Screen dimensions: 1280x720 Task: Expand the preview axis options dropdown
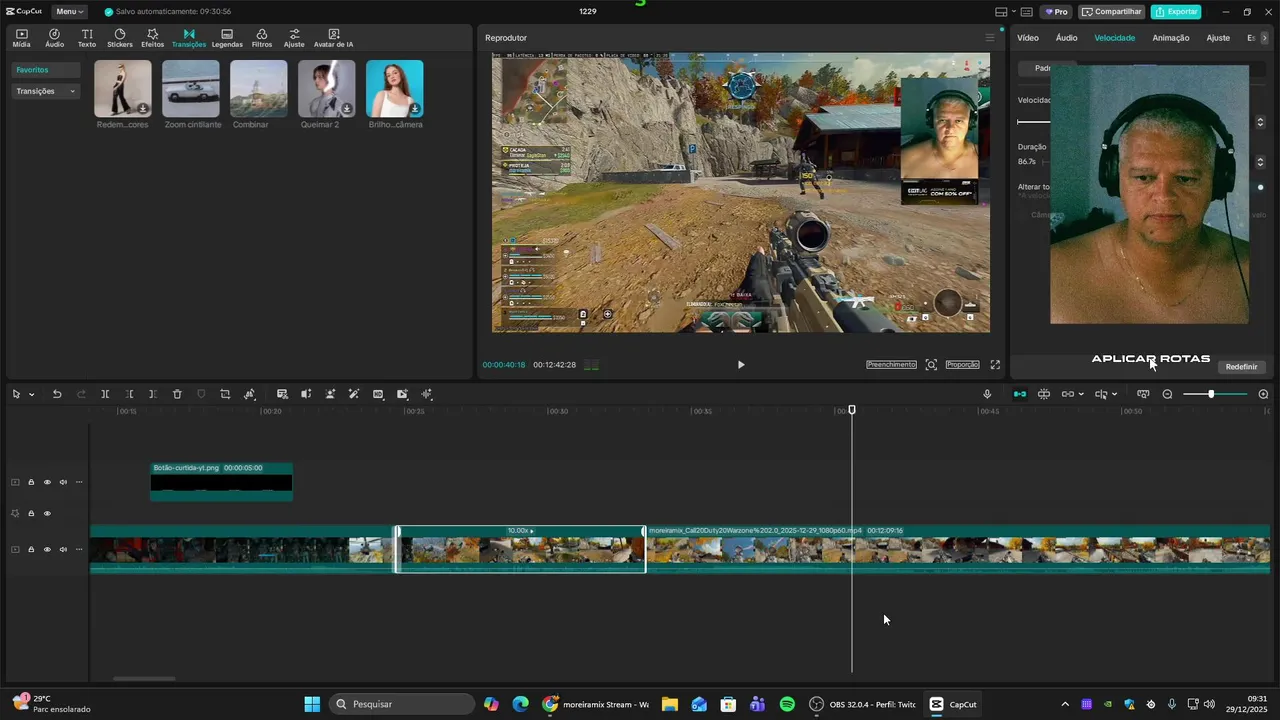1114,394
